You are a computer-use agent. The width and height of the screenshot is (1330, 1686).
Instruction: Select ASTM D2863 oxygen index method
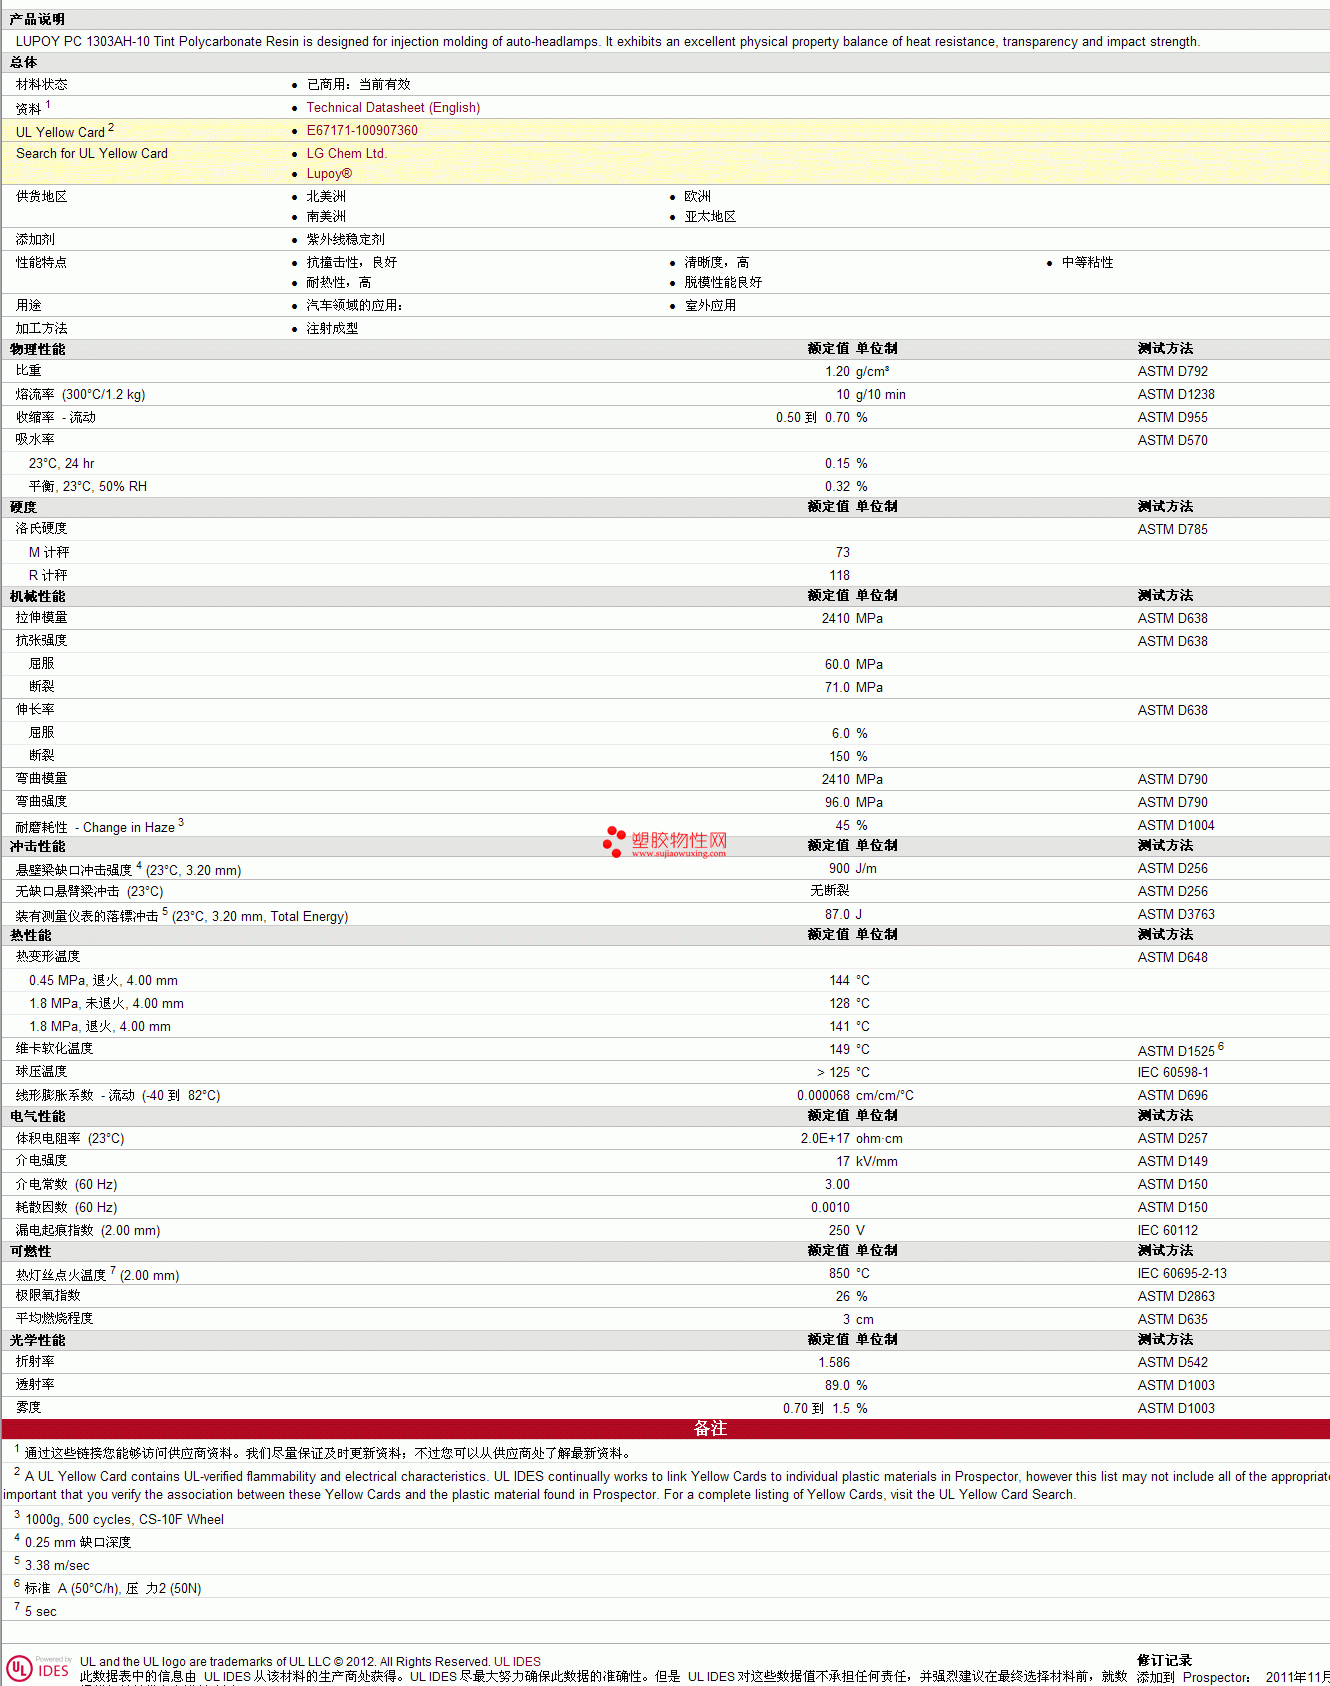point(1176,1296)
